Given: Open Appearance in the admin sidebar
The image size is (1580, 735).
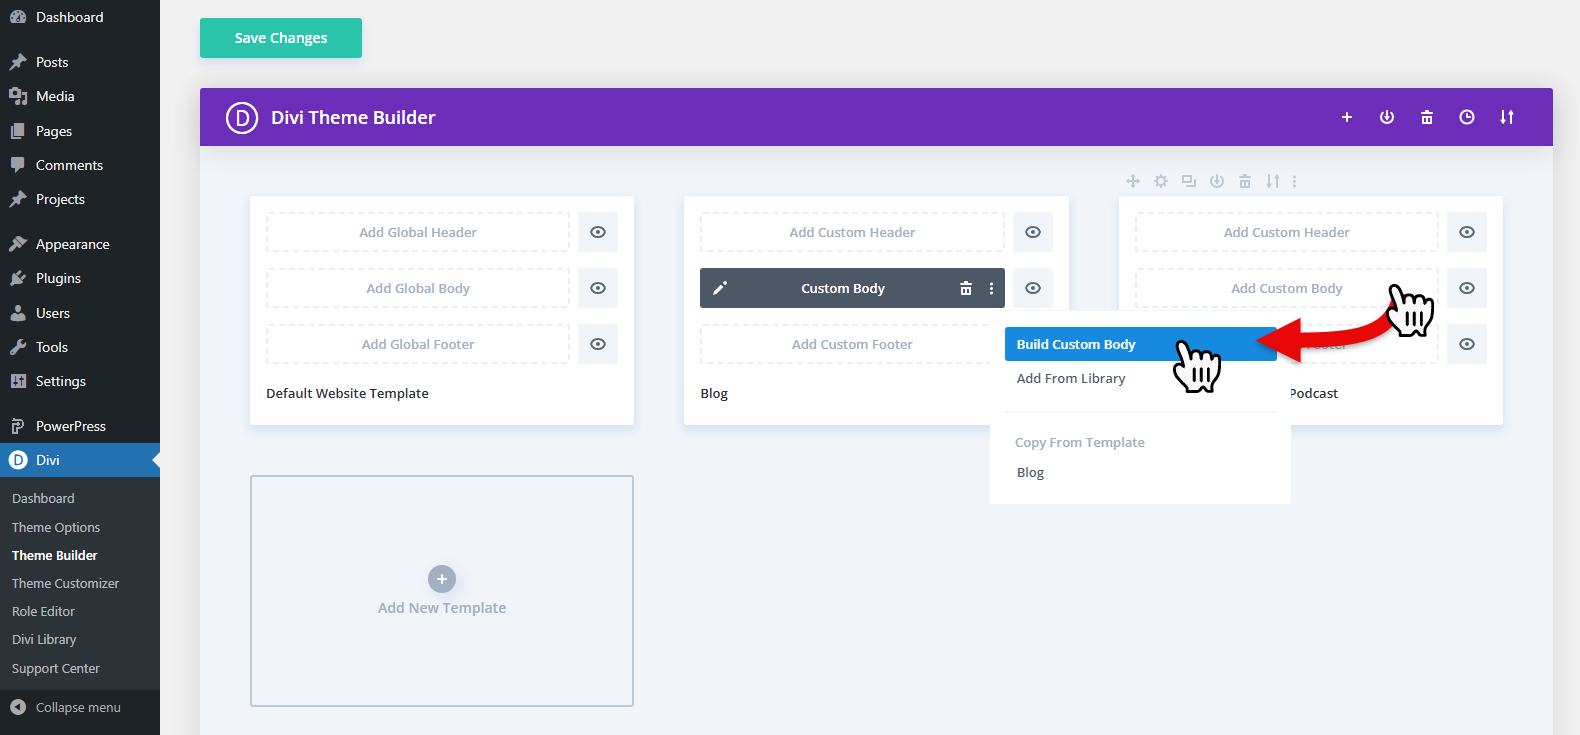Looking at the screenshot, I should (x=80, y=244).
